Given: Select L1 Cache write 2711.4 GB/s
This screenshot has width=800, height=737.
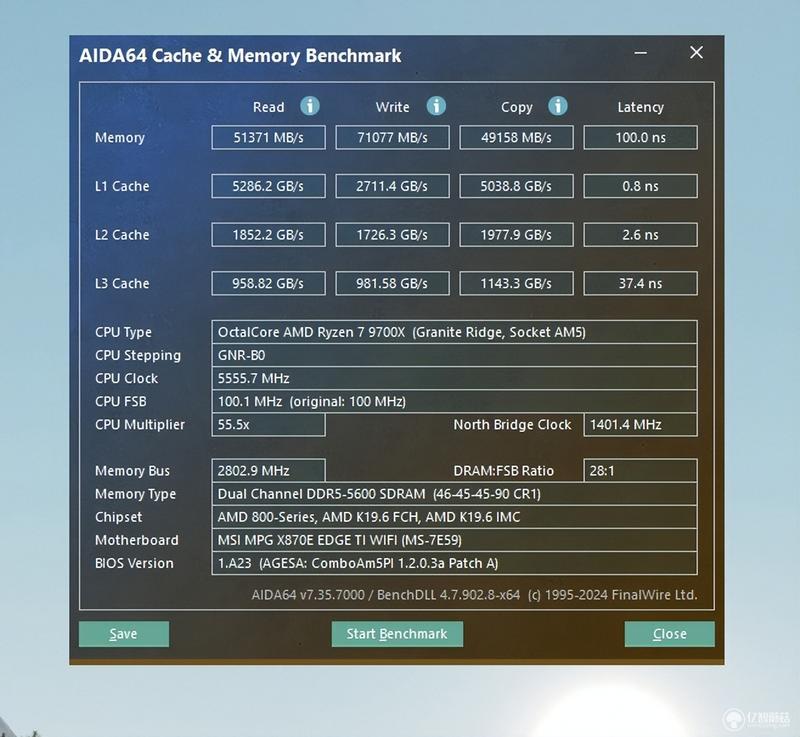Looking at the screenshot, I should [392, 186].
